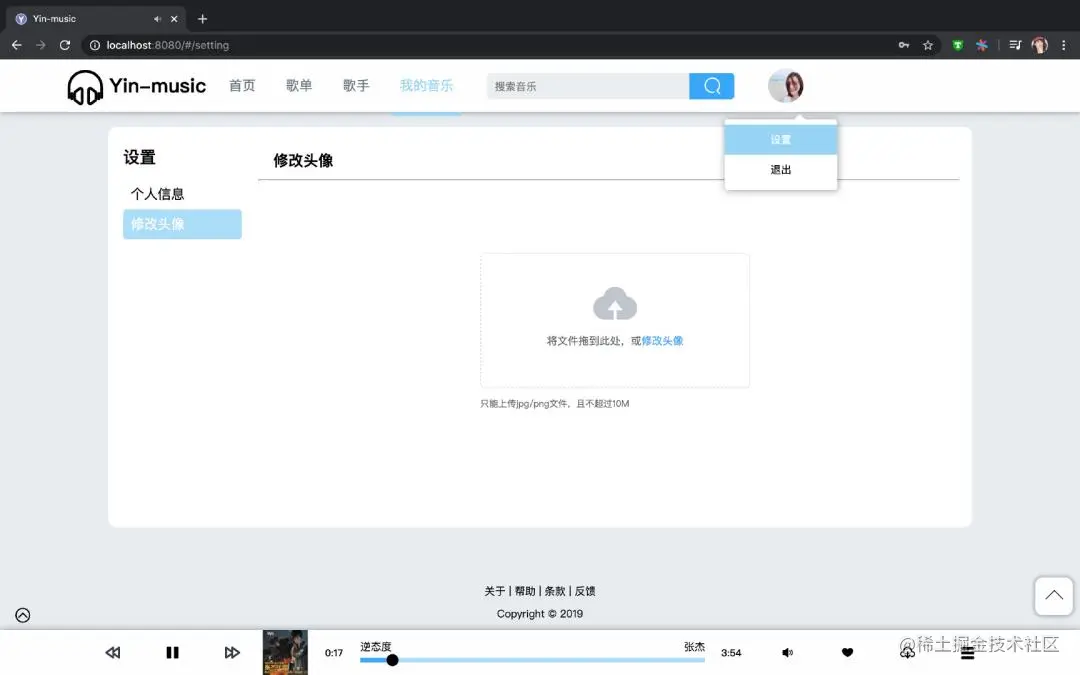View site information icon in address bar

point(95,45)
